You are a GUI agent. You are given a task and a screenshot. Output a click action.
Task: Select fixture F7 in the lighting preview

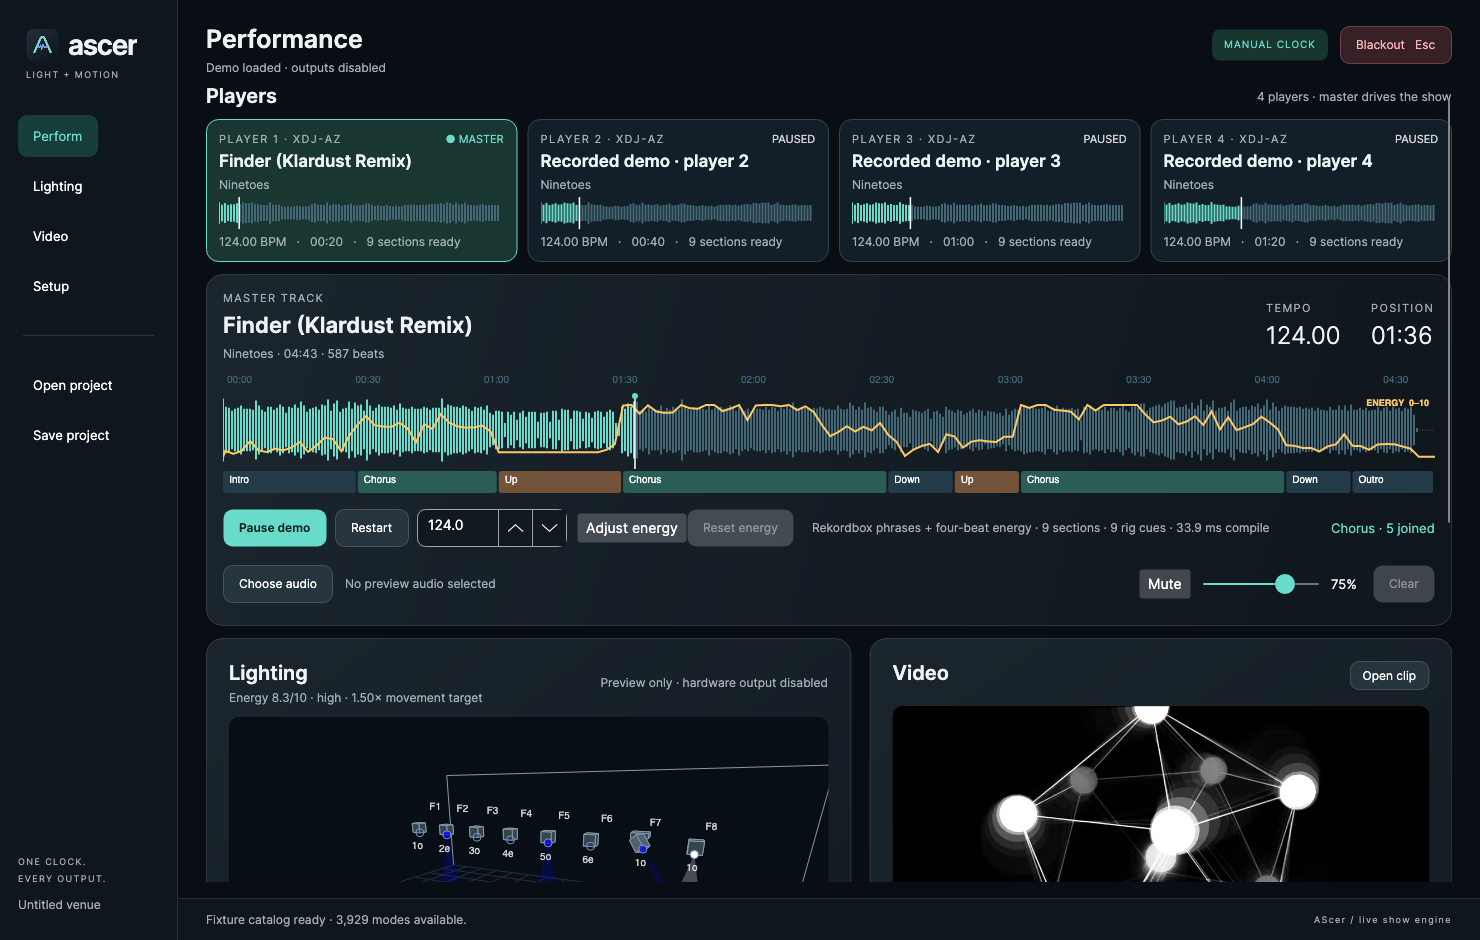(640, 842)
